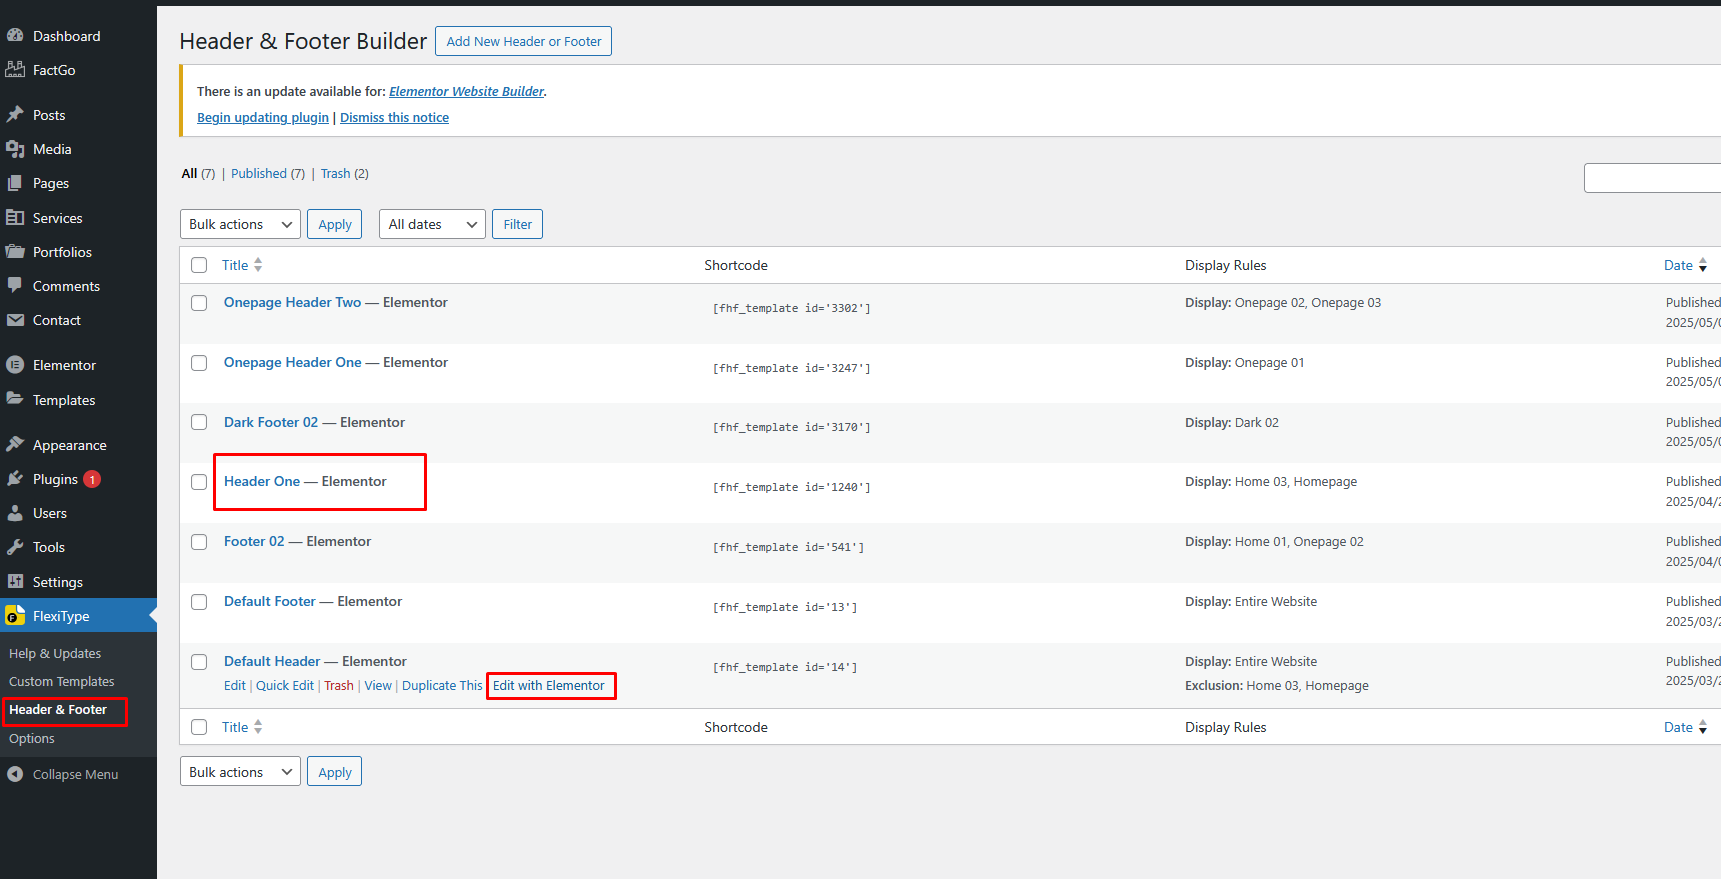
Task: Select the Header One row checkbox
Action: pos(199,482)
